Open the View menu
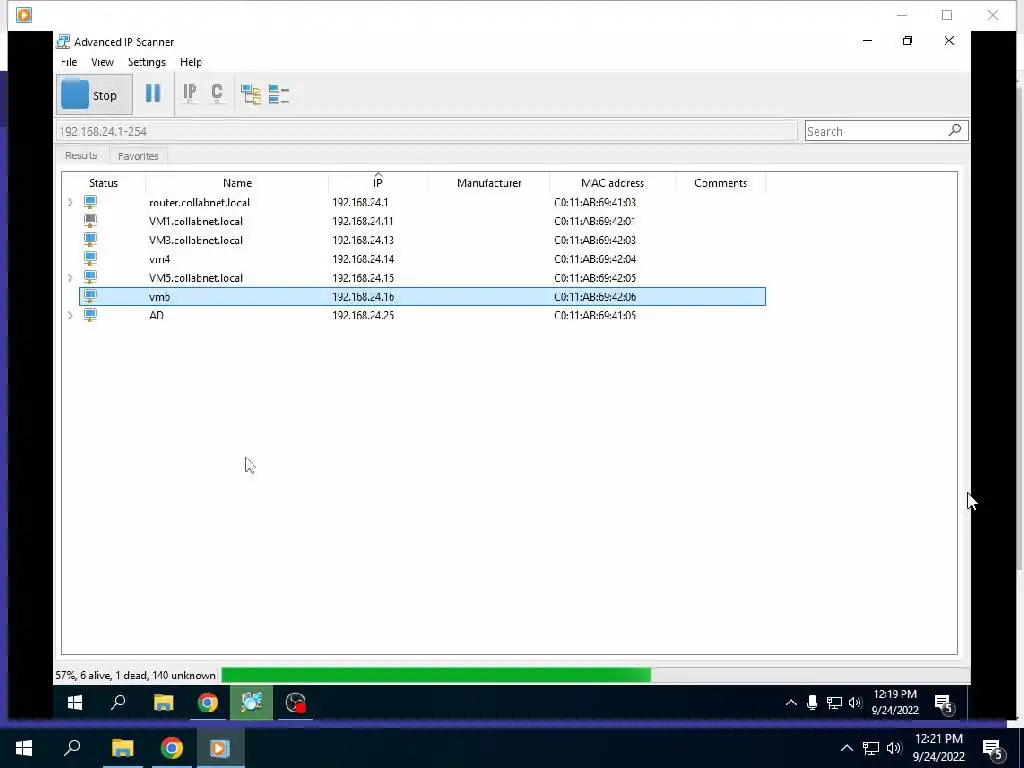Screen dimensions: 1024x768 click(x=103, y=62)
